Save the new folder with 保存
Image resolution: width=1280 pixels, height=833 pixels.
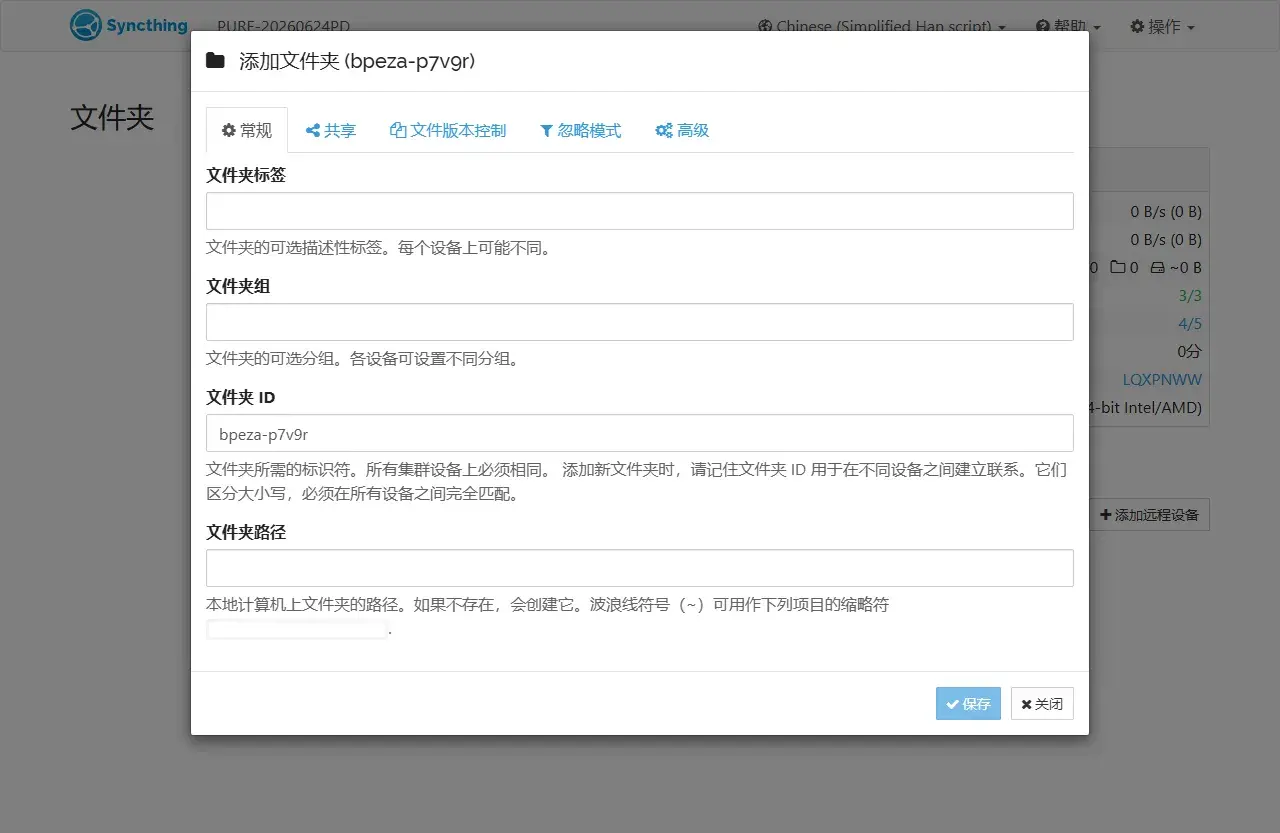pos(968,703)
